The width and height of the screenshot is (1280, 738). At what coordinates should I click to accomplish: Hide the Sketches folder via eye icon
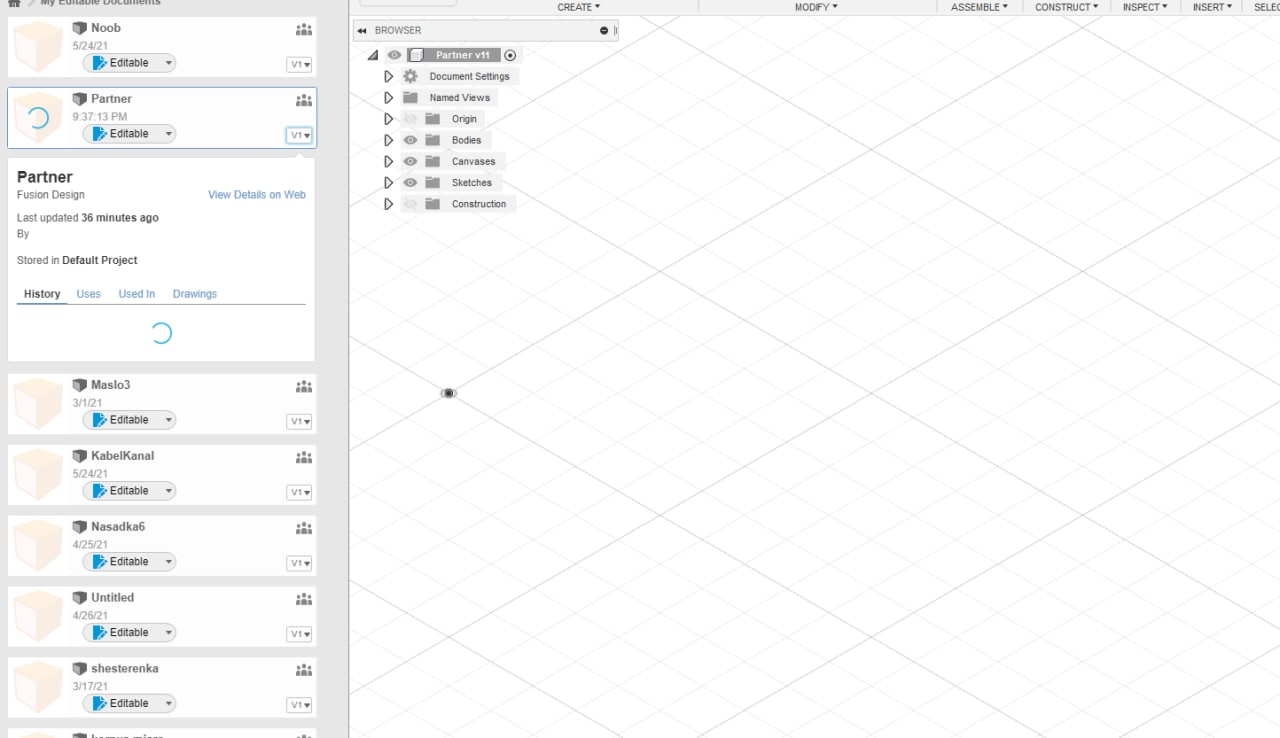click(410, 183)
